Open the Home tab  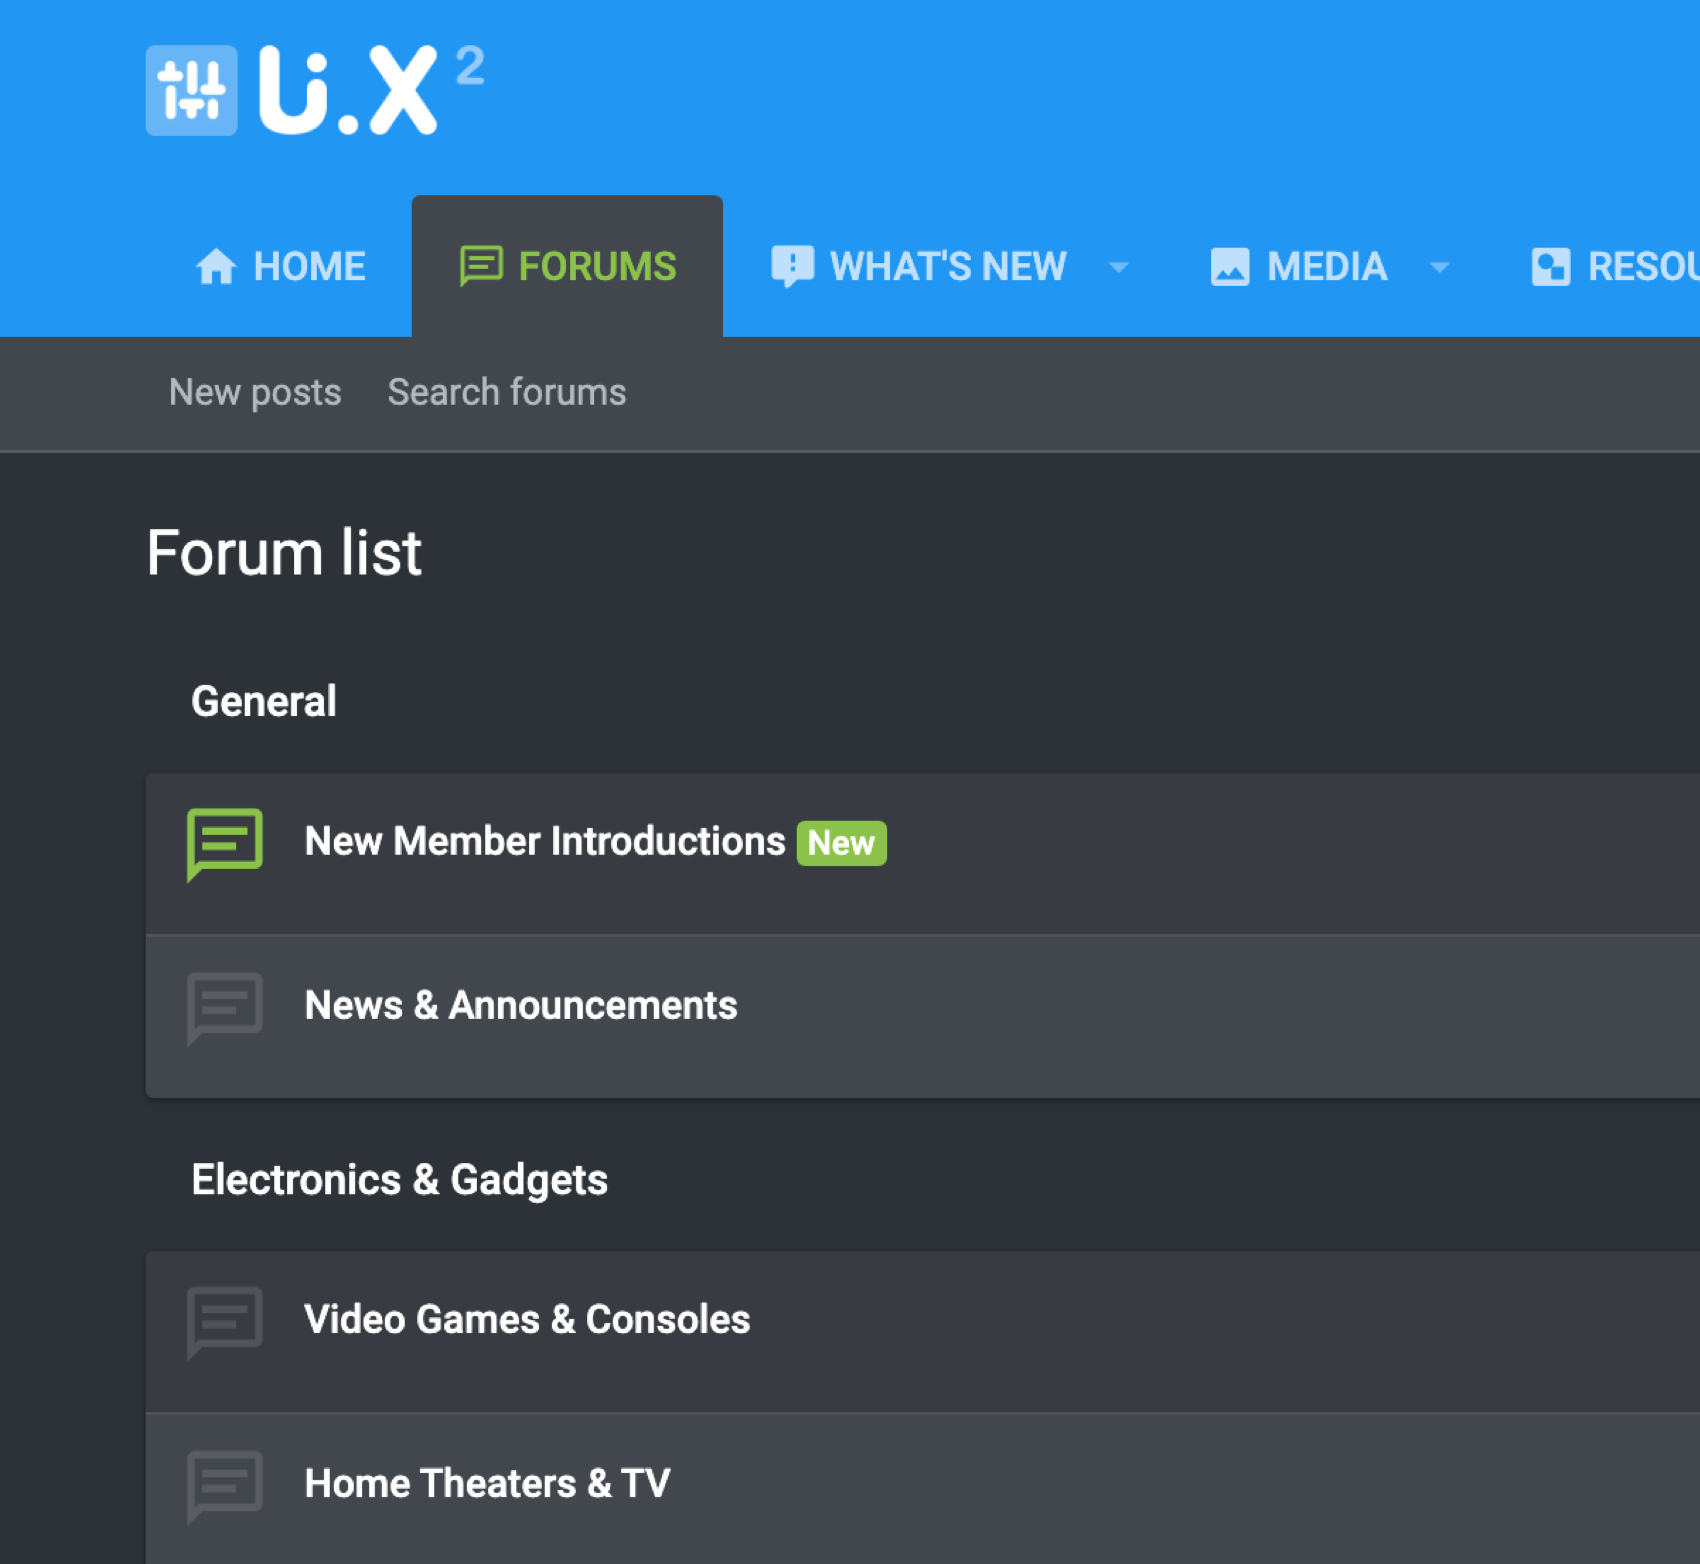pyautogui.click(x=309, y=267)
